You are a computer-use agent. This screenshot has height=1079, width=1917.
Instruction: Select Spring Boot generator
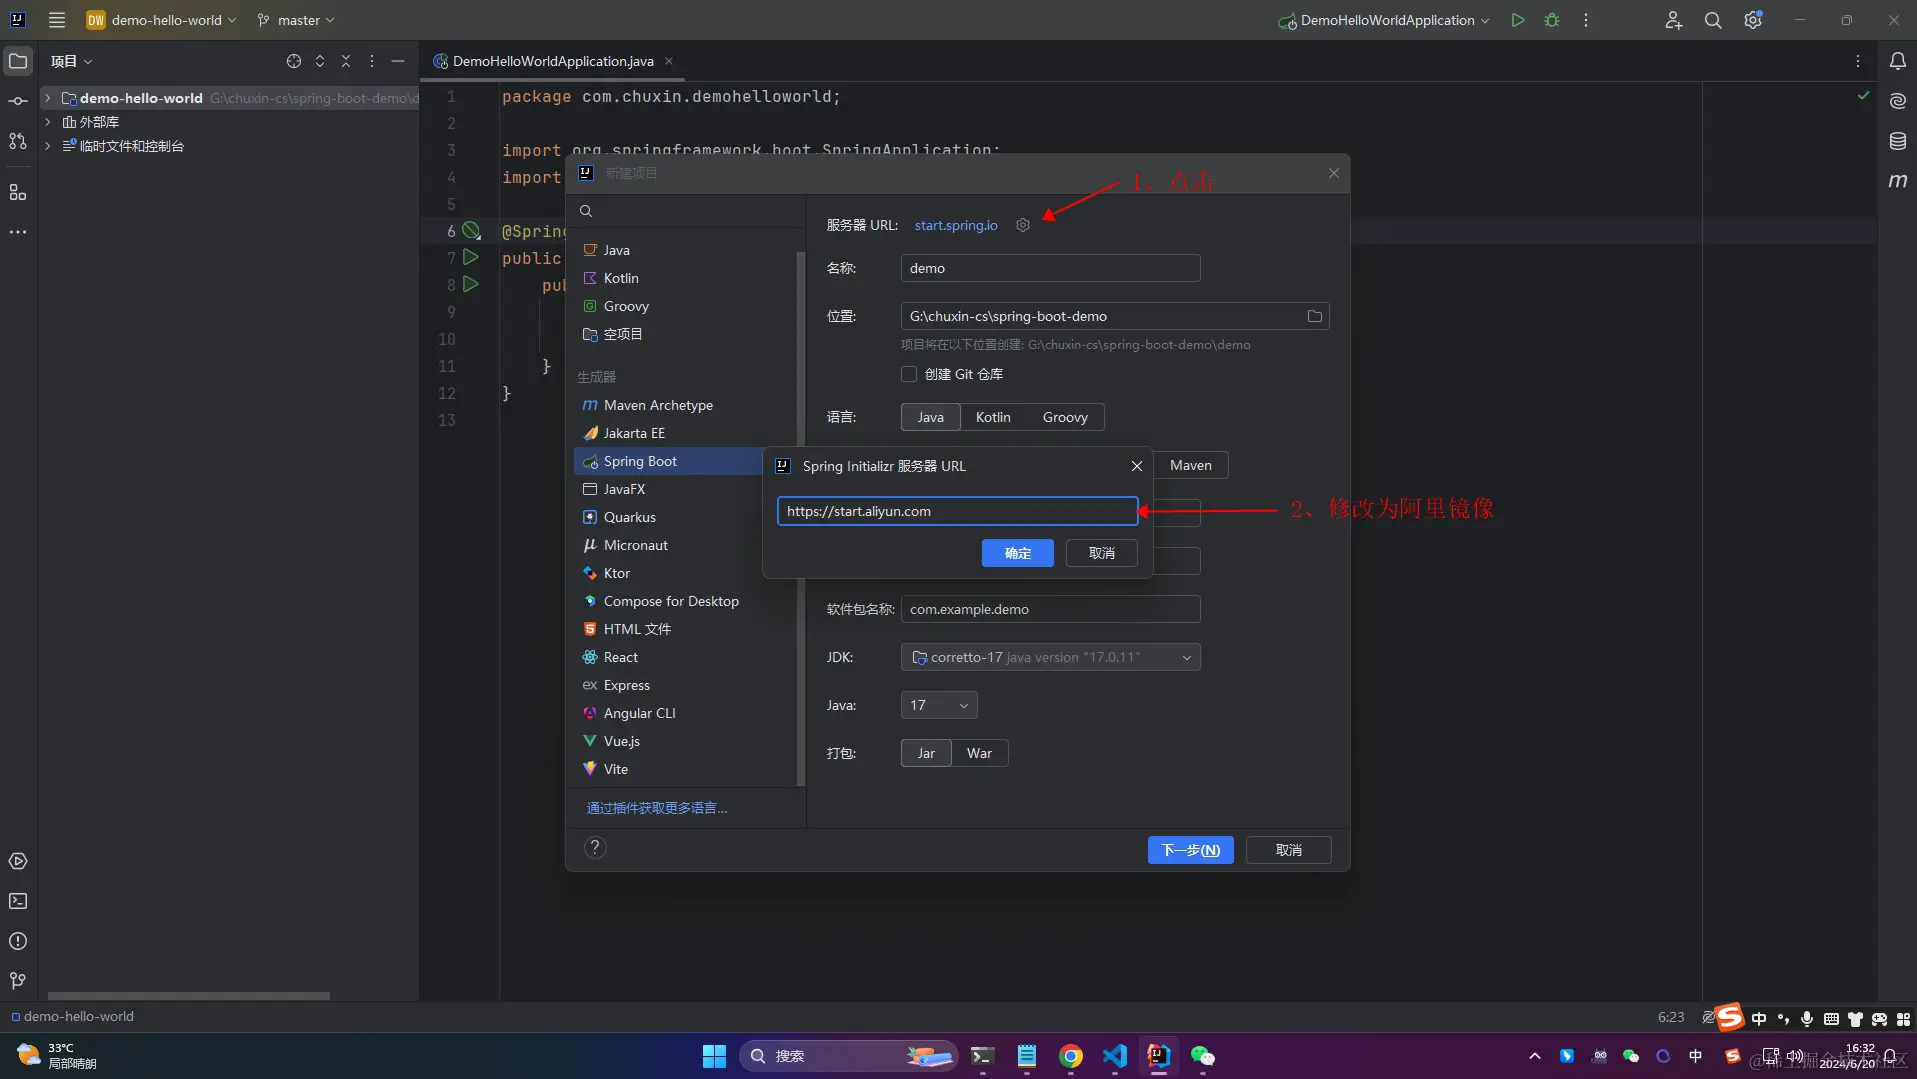click(668, 461)
